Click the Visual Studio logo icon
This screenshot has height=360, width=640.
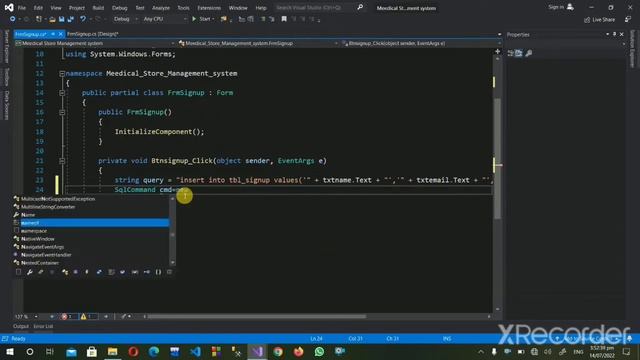click(x=9, y=7)
